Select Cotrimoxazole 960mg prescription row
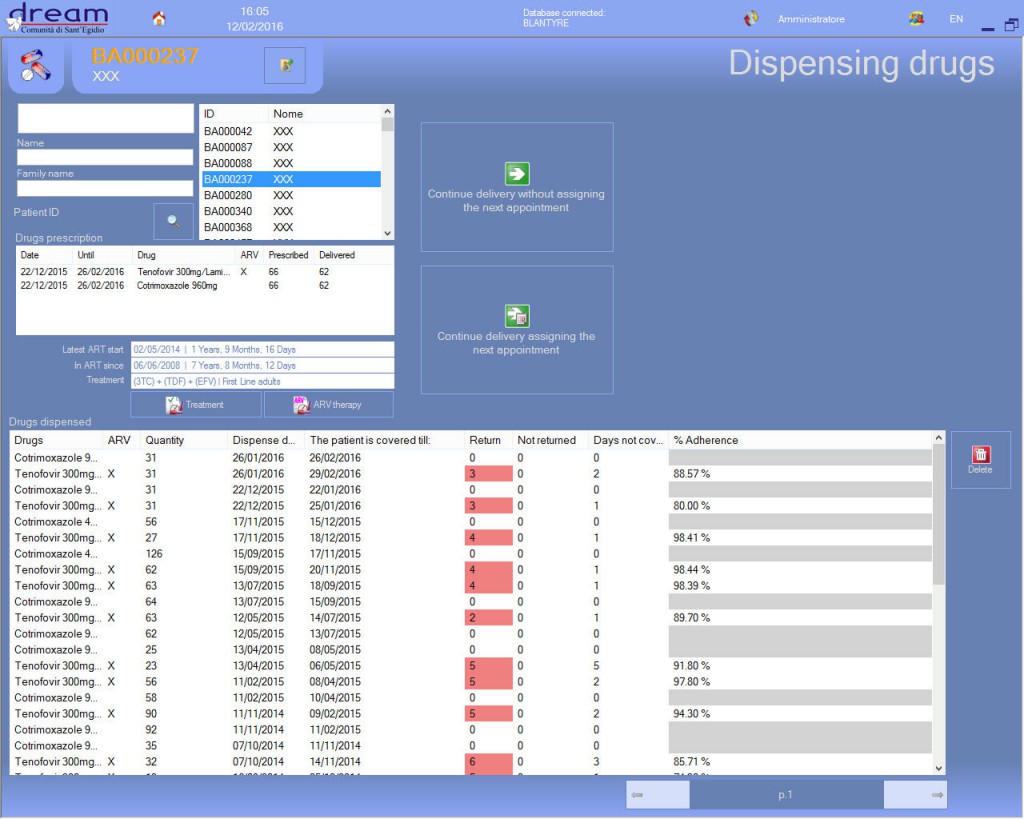The height and width of the screenshot is (819, 1024). [x=204, y=285]
